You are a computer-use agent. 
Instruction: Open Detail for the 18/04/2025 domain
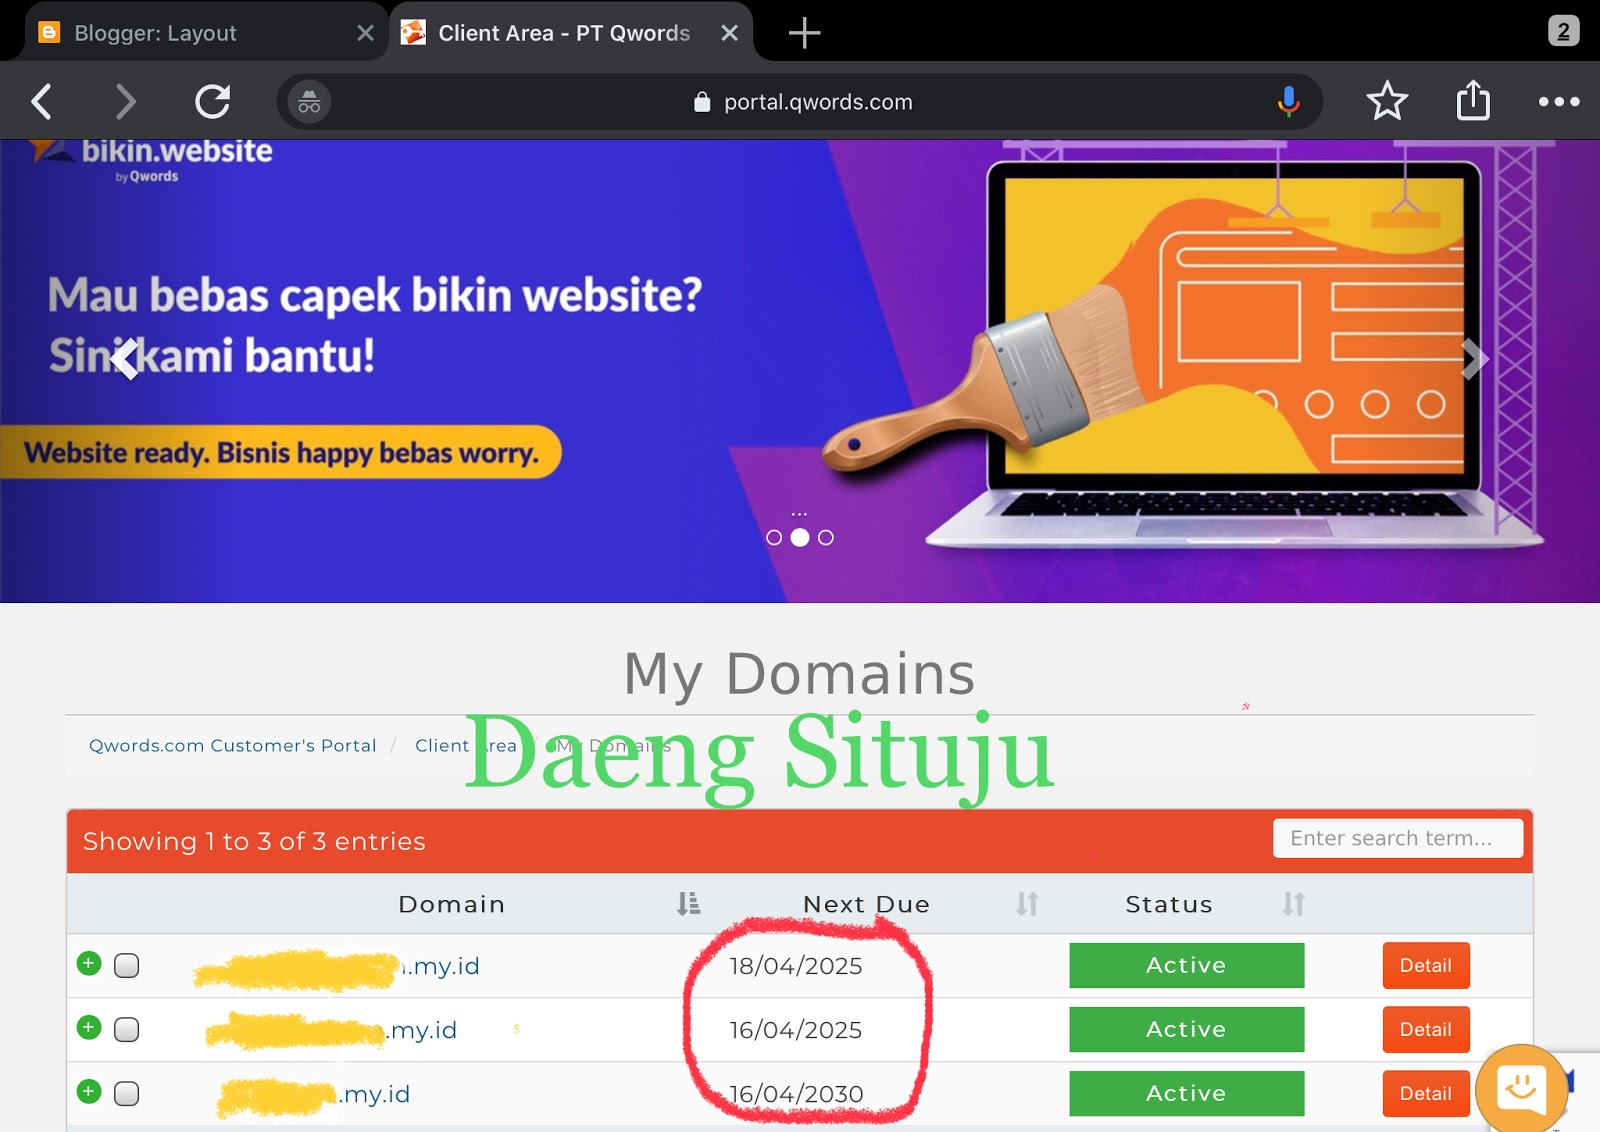pos(1426,965)
